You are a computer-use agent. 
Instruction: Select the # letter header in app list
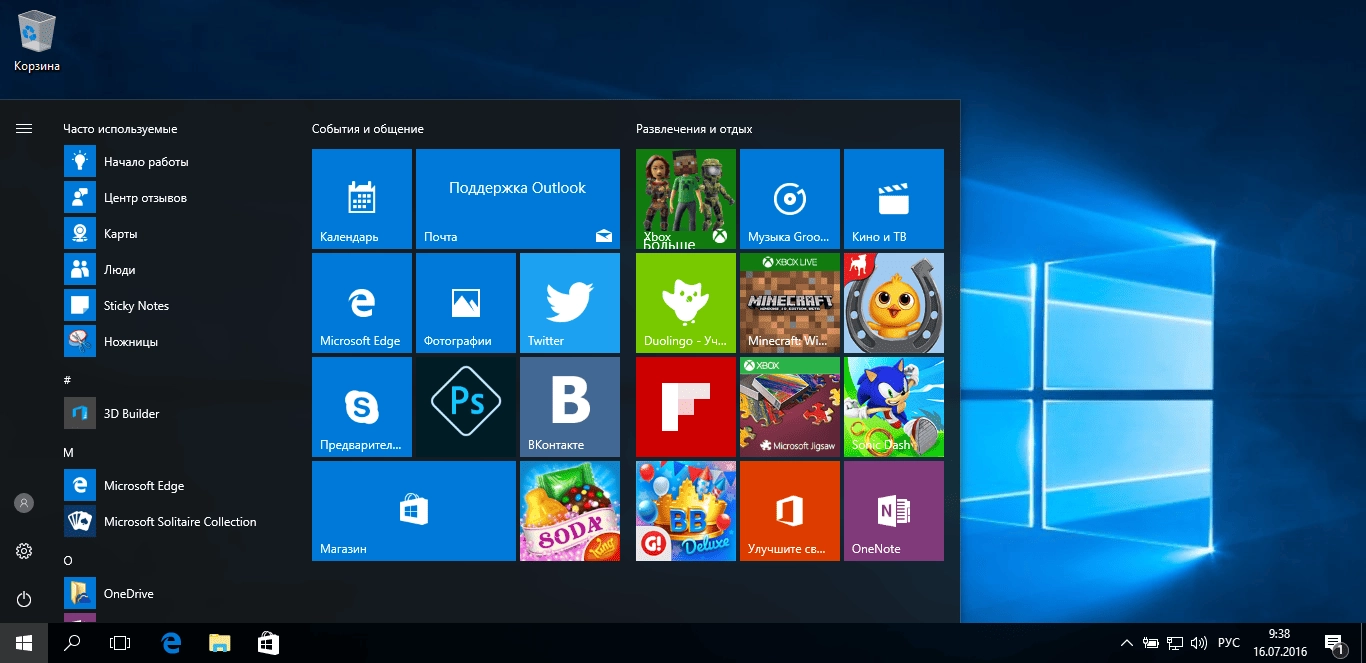tap(67, 380)
